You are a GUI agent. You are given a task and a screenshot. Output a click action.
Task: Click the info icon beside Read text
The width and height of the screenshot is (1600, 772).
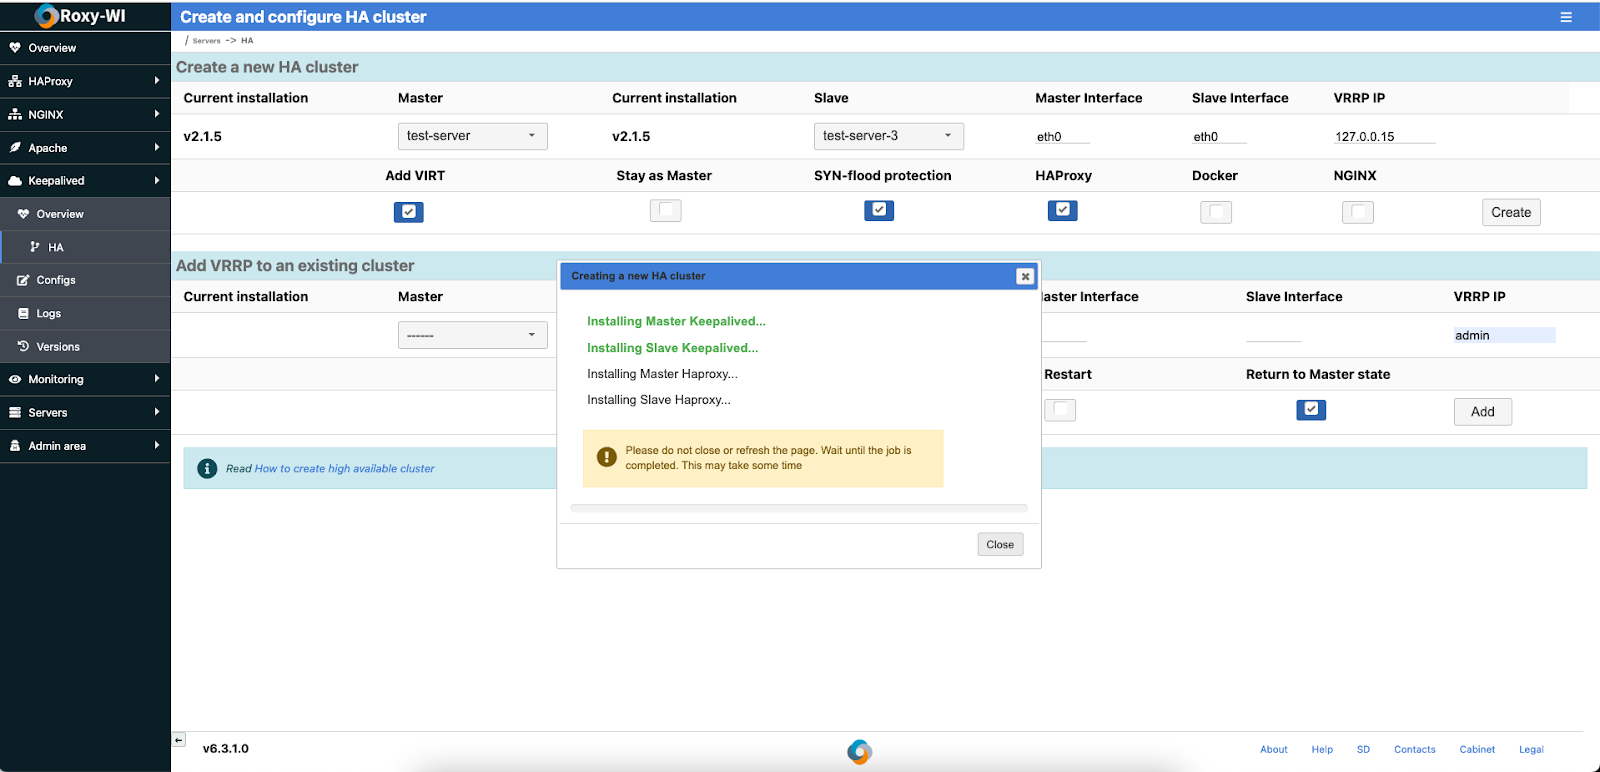pos(207,468)
